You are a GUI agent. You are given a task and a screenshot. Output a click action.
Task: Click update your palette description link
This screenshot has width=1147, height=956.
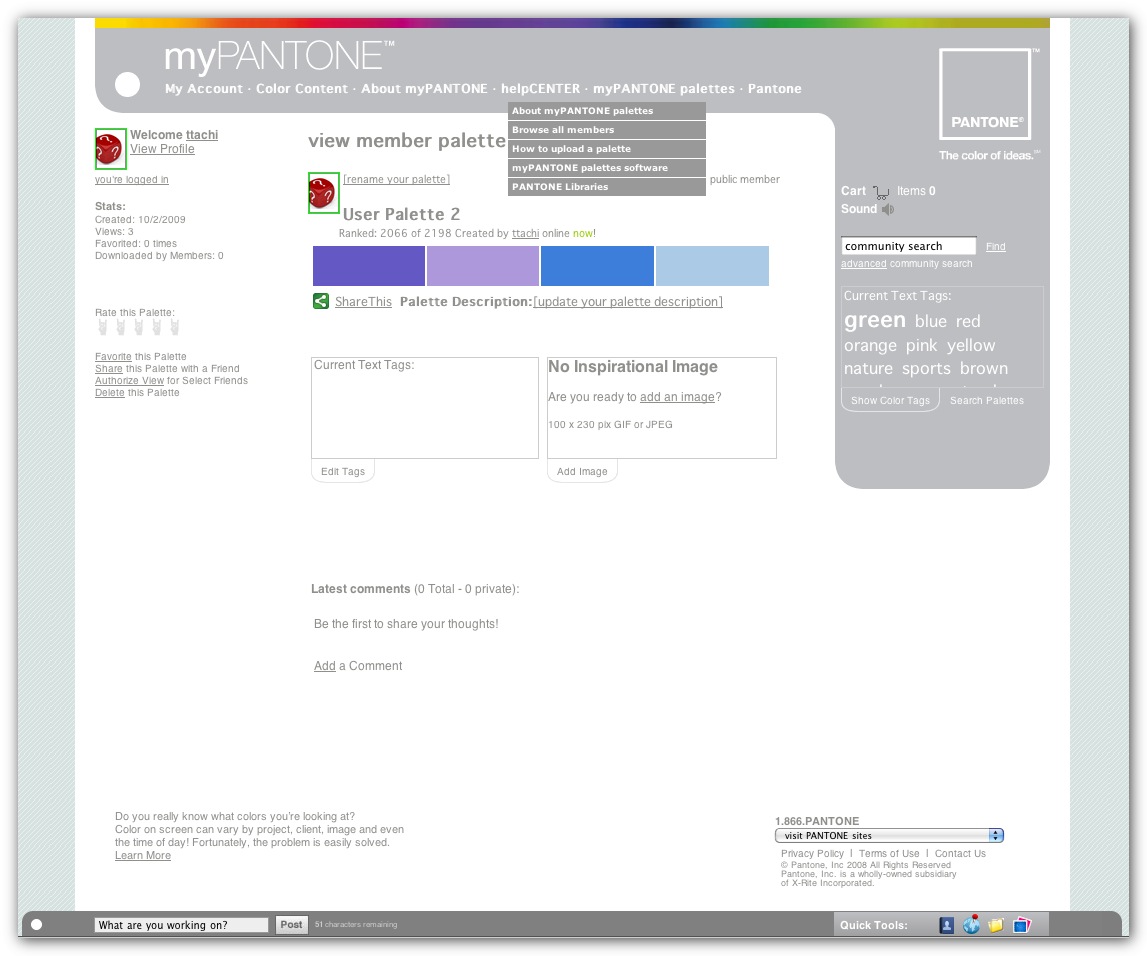pyautogui.click(x=628, y=302)
